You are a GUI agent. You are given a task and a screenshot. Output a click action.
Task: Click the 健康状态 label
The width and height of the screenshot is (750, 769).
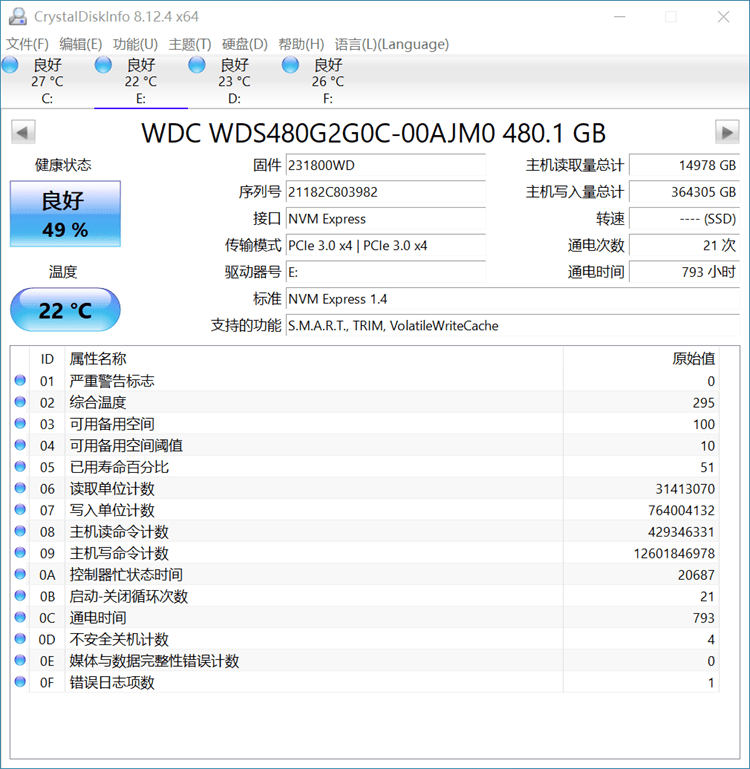click(x=63, y=165)
